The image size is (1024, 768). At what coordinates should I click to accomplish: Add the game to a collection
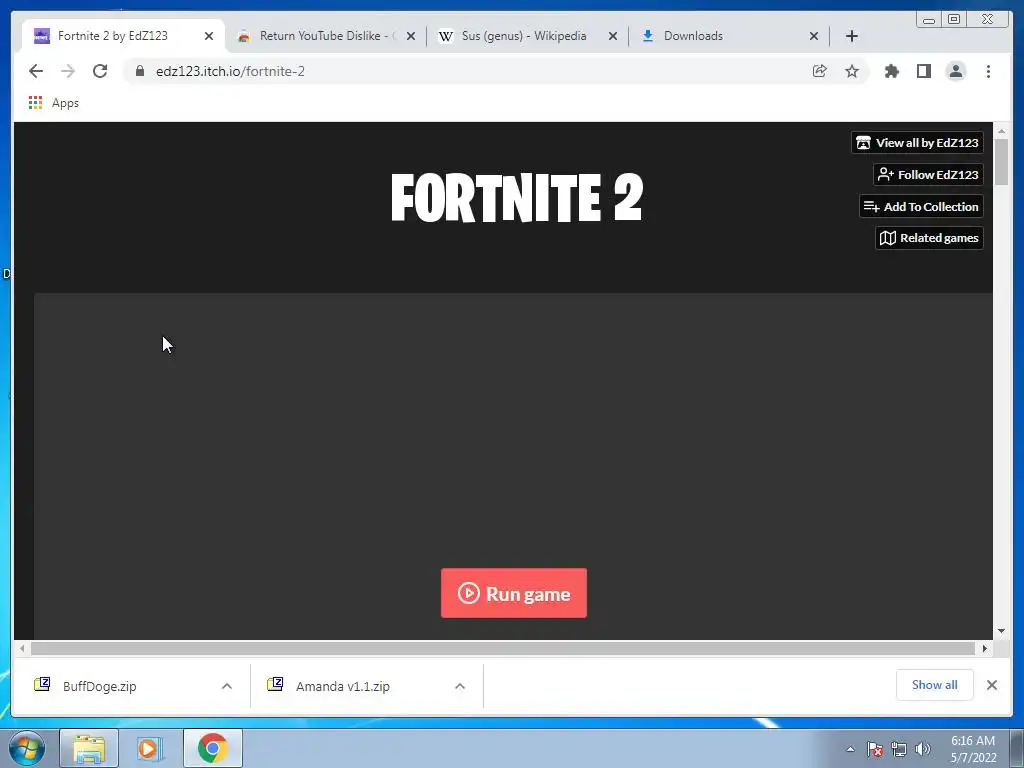coord(921,206)
